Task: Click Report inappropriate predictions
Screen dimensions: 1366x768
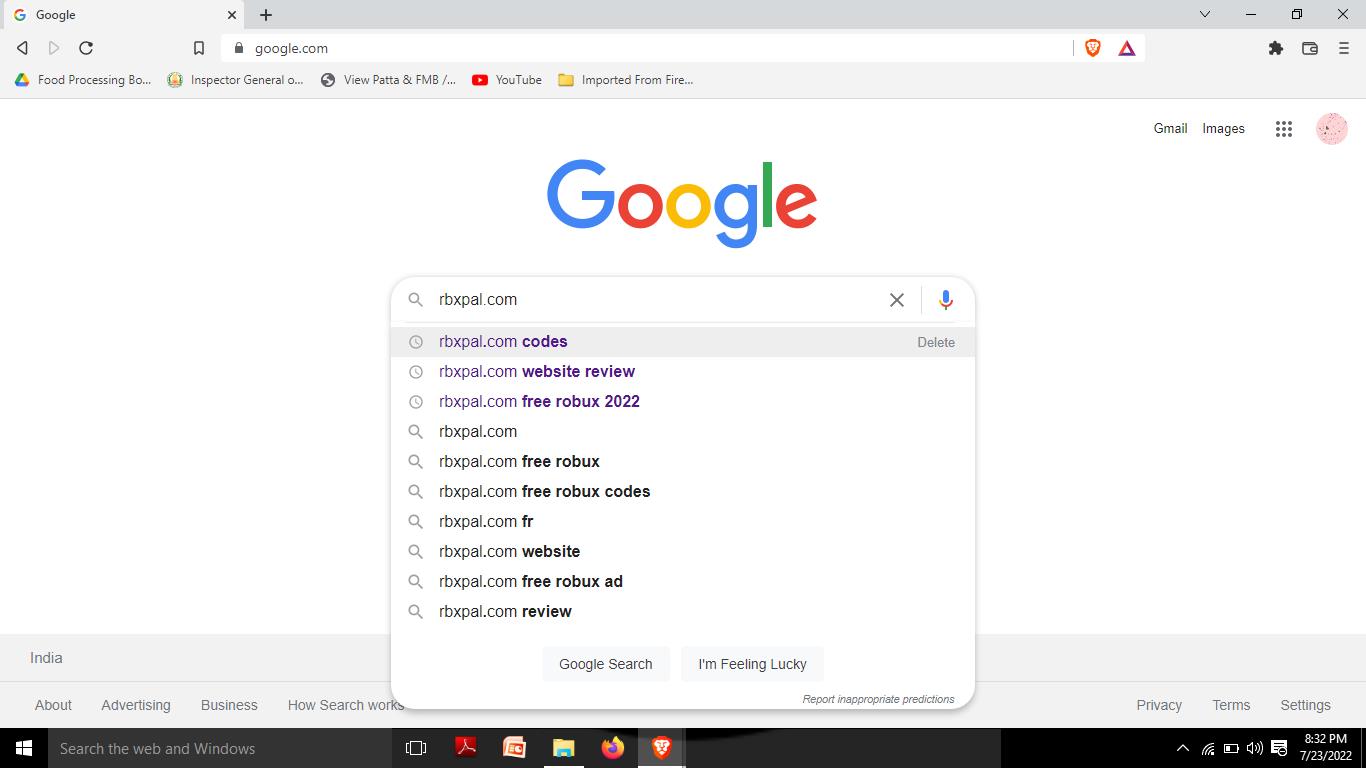Action: (x=878, y=699)
